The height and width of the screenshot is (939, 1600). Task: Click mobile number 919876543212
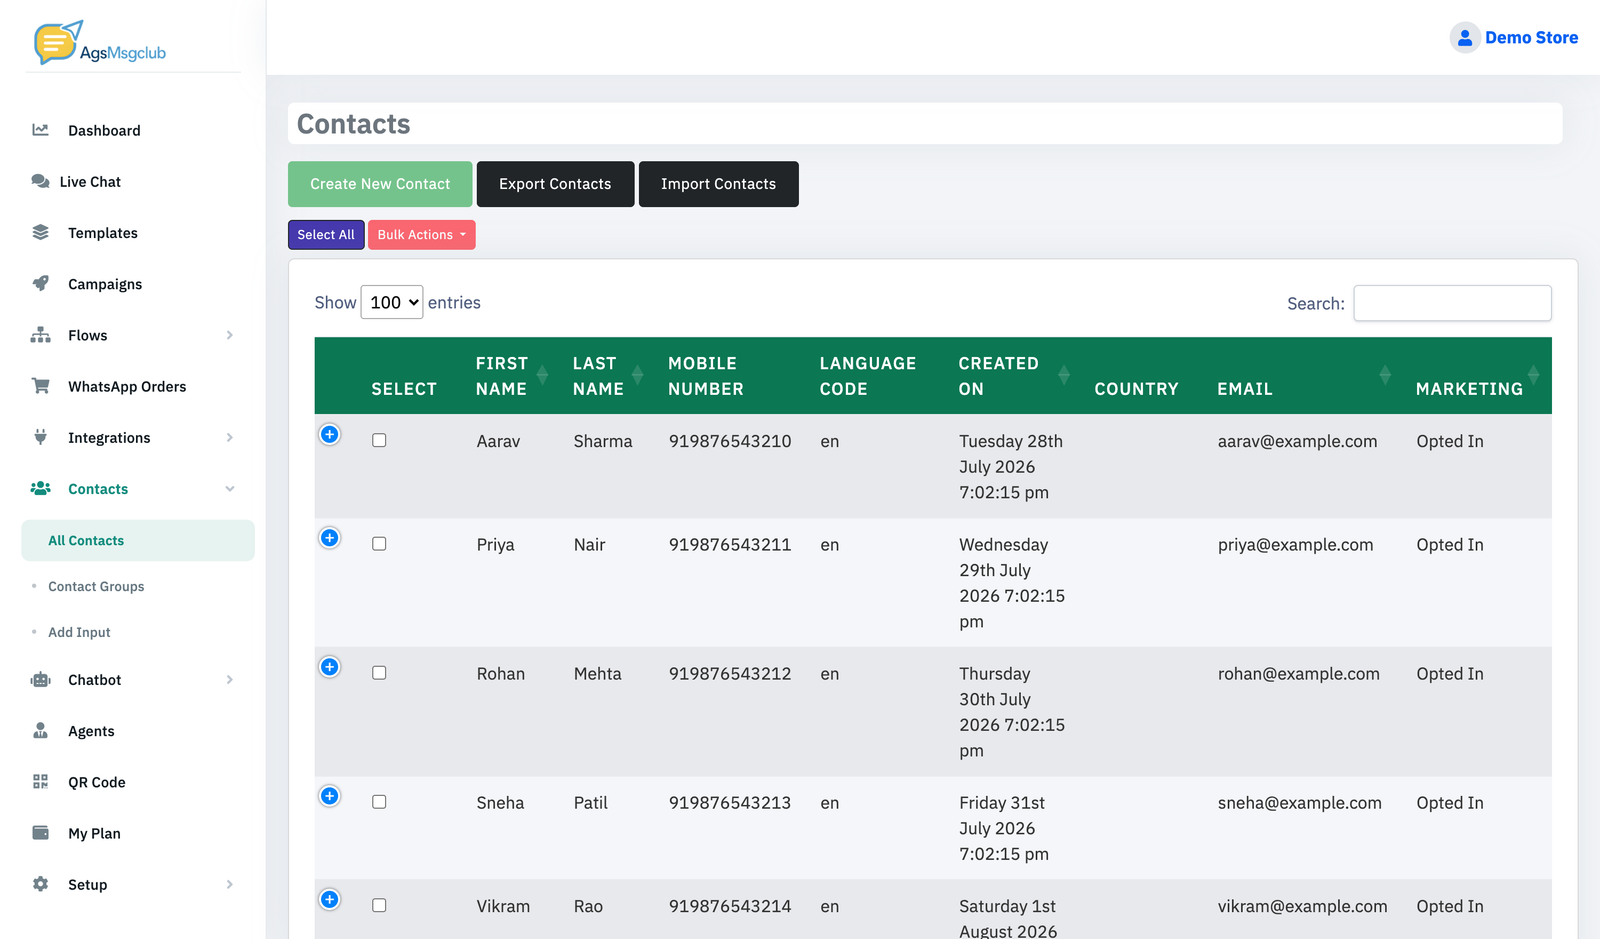[730, 674]
